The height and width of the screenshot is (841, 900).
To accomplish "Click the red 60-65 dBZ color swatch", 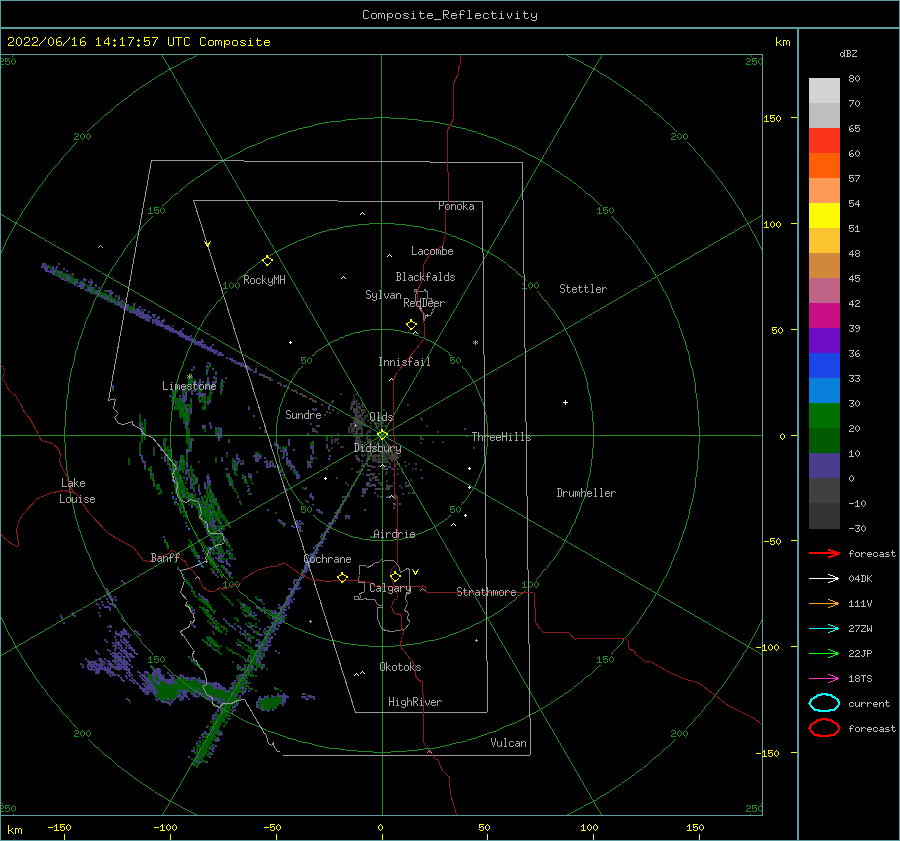I will pos(824,141).
